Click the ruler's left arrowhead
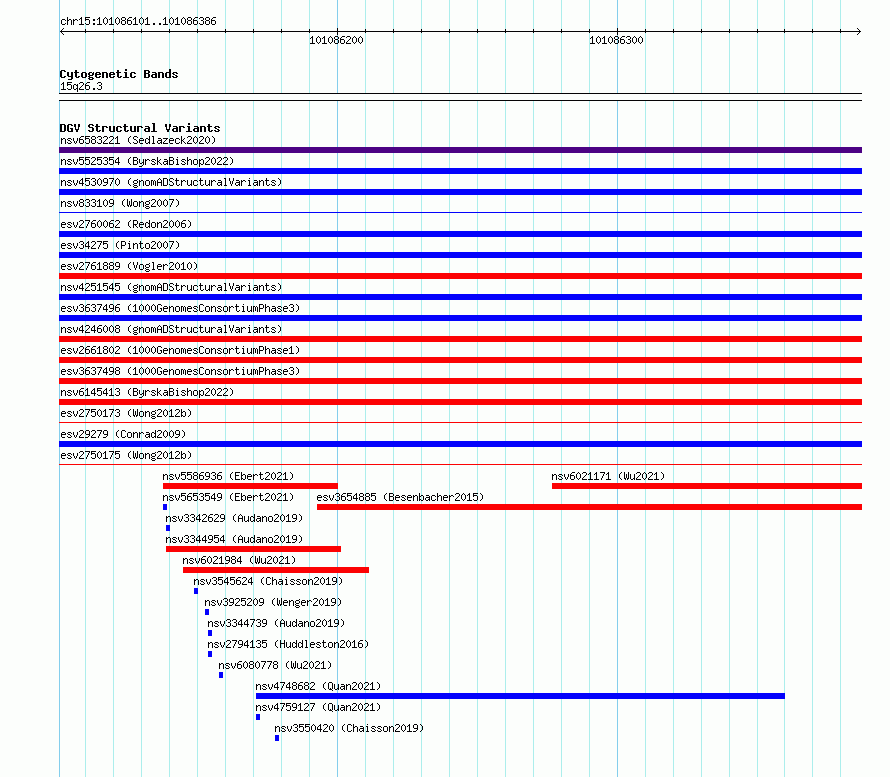This screenshot has height=777, width=890. coord(62,32)
